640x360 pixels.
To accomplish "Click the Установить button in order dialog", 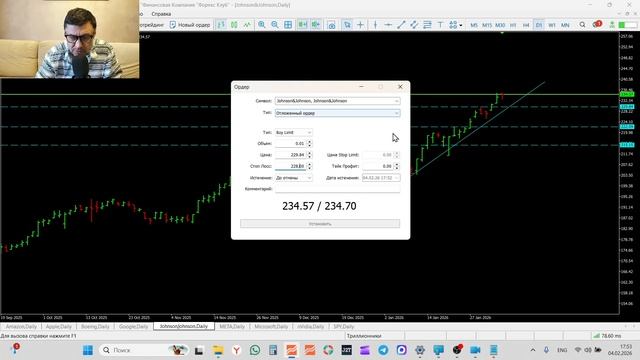I will 320,224.
